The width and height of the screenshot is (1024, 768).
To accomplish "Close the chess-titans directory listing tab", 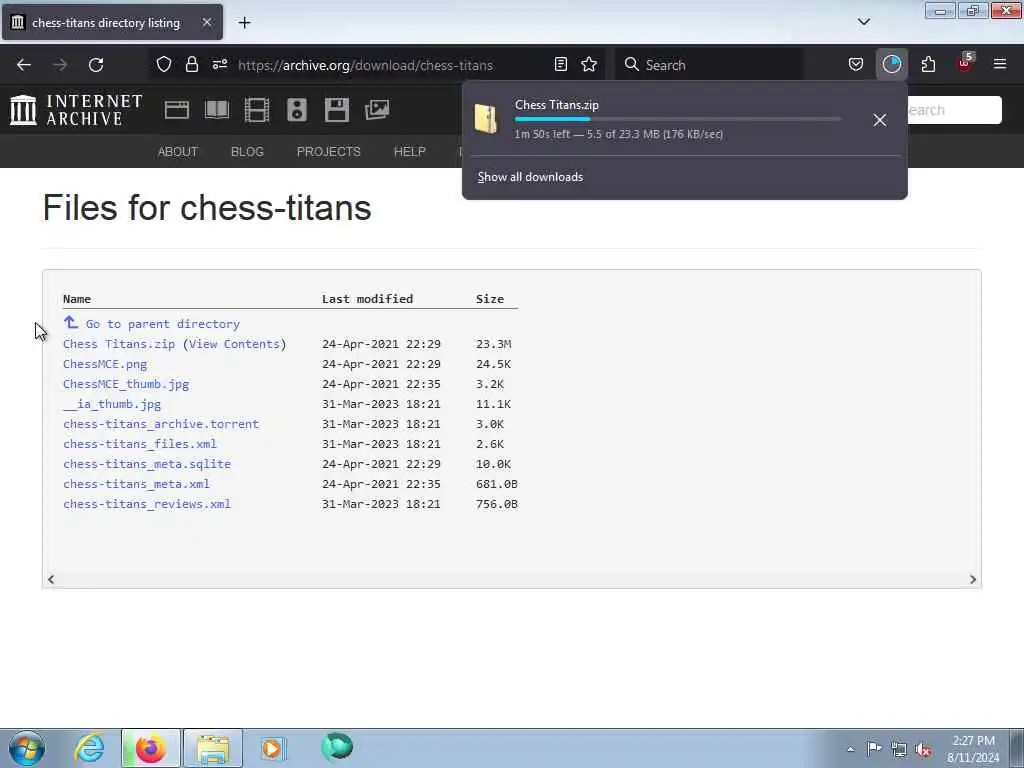I will [206, 22].
